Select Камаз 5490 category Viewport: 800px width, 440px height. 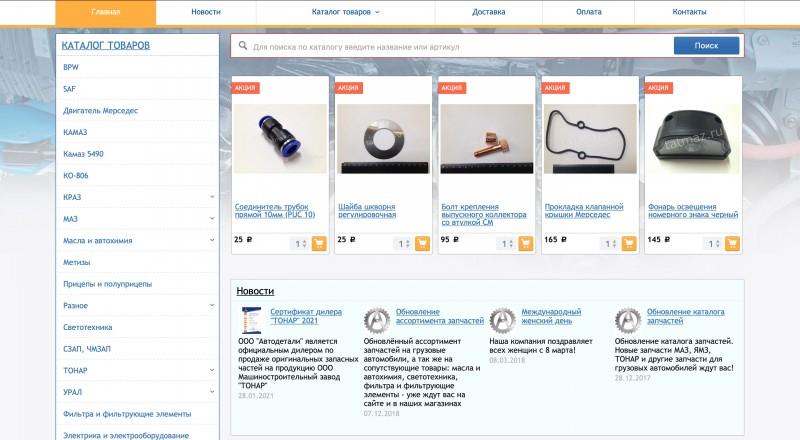click(x=83, y=154)
